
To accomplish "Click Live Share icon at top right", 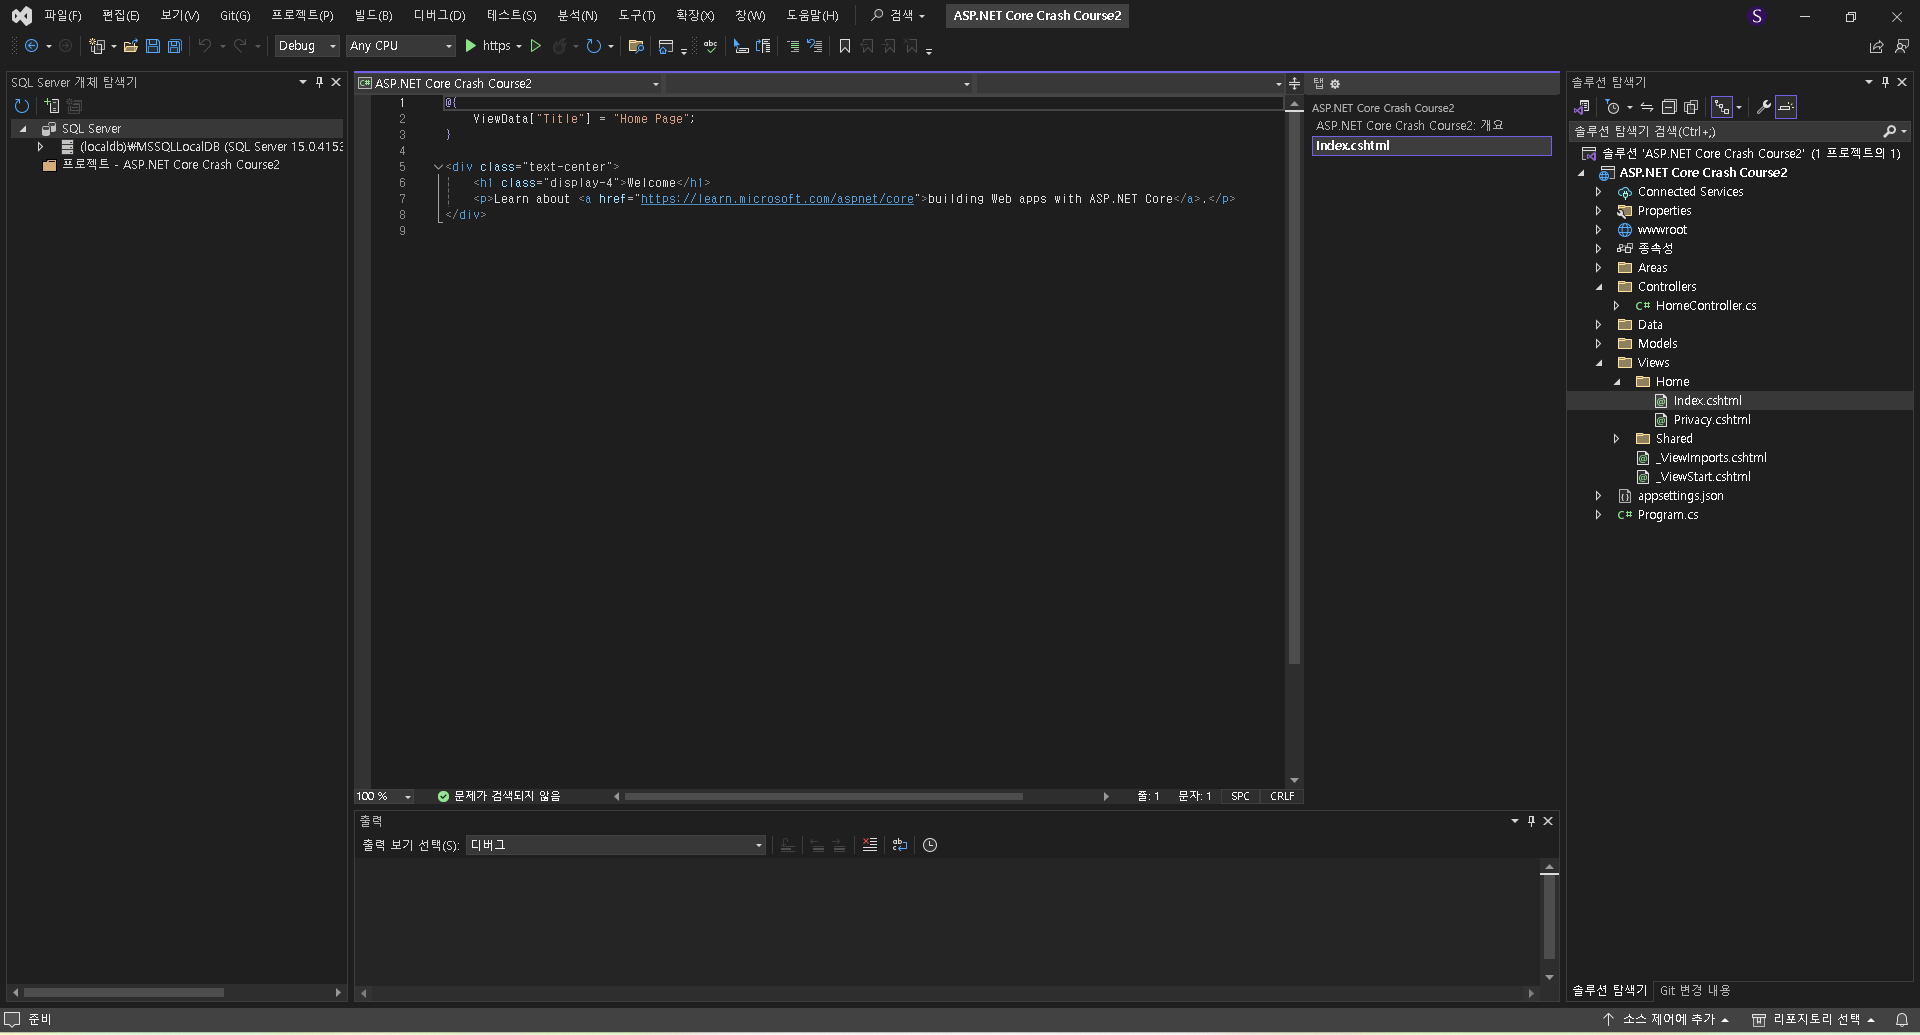I will 1876,46.
